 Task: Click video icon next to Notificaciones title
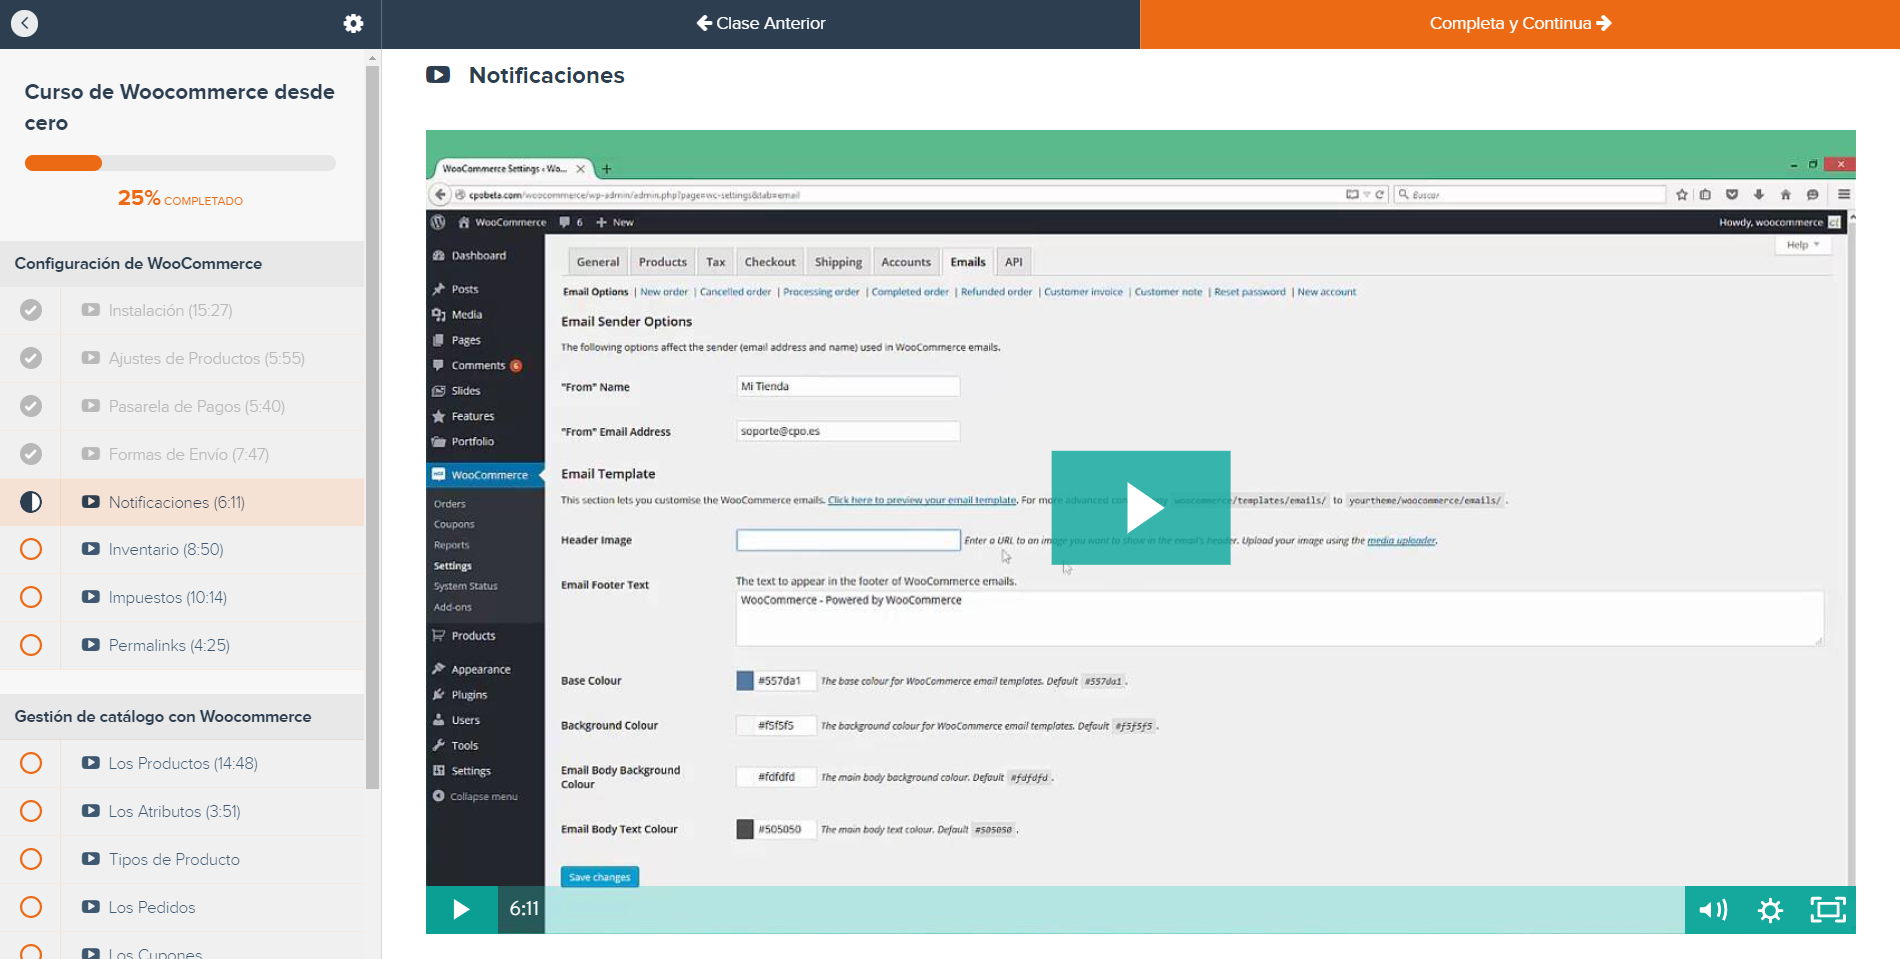438,75
